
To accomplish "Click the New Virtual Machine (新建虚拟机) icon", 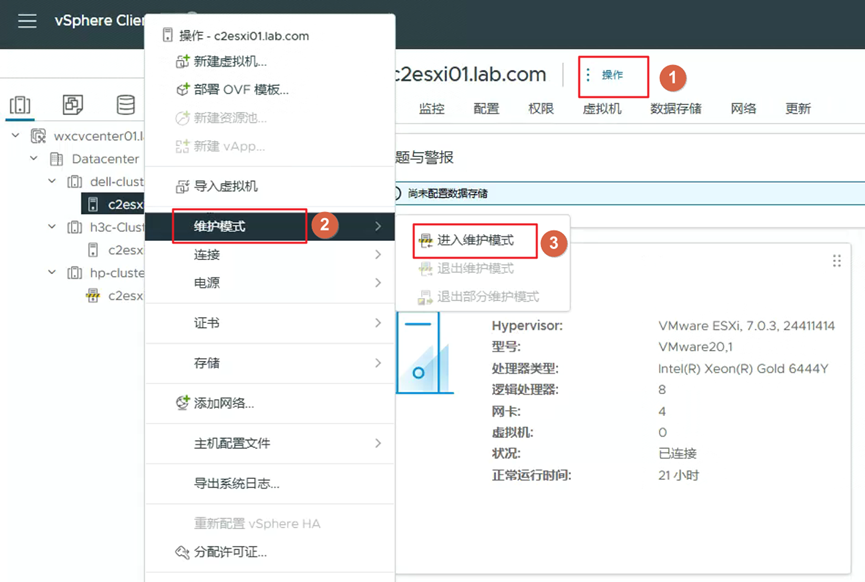I will [x=183, y=61].
